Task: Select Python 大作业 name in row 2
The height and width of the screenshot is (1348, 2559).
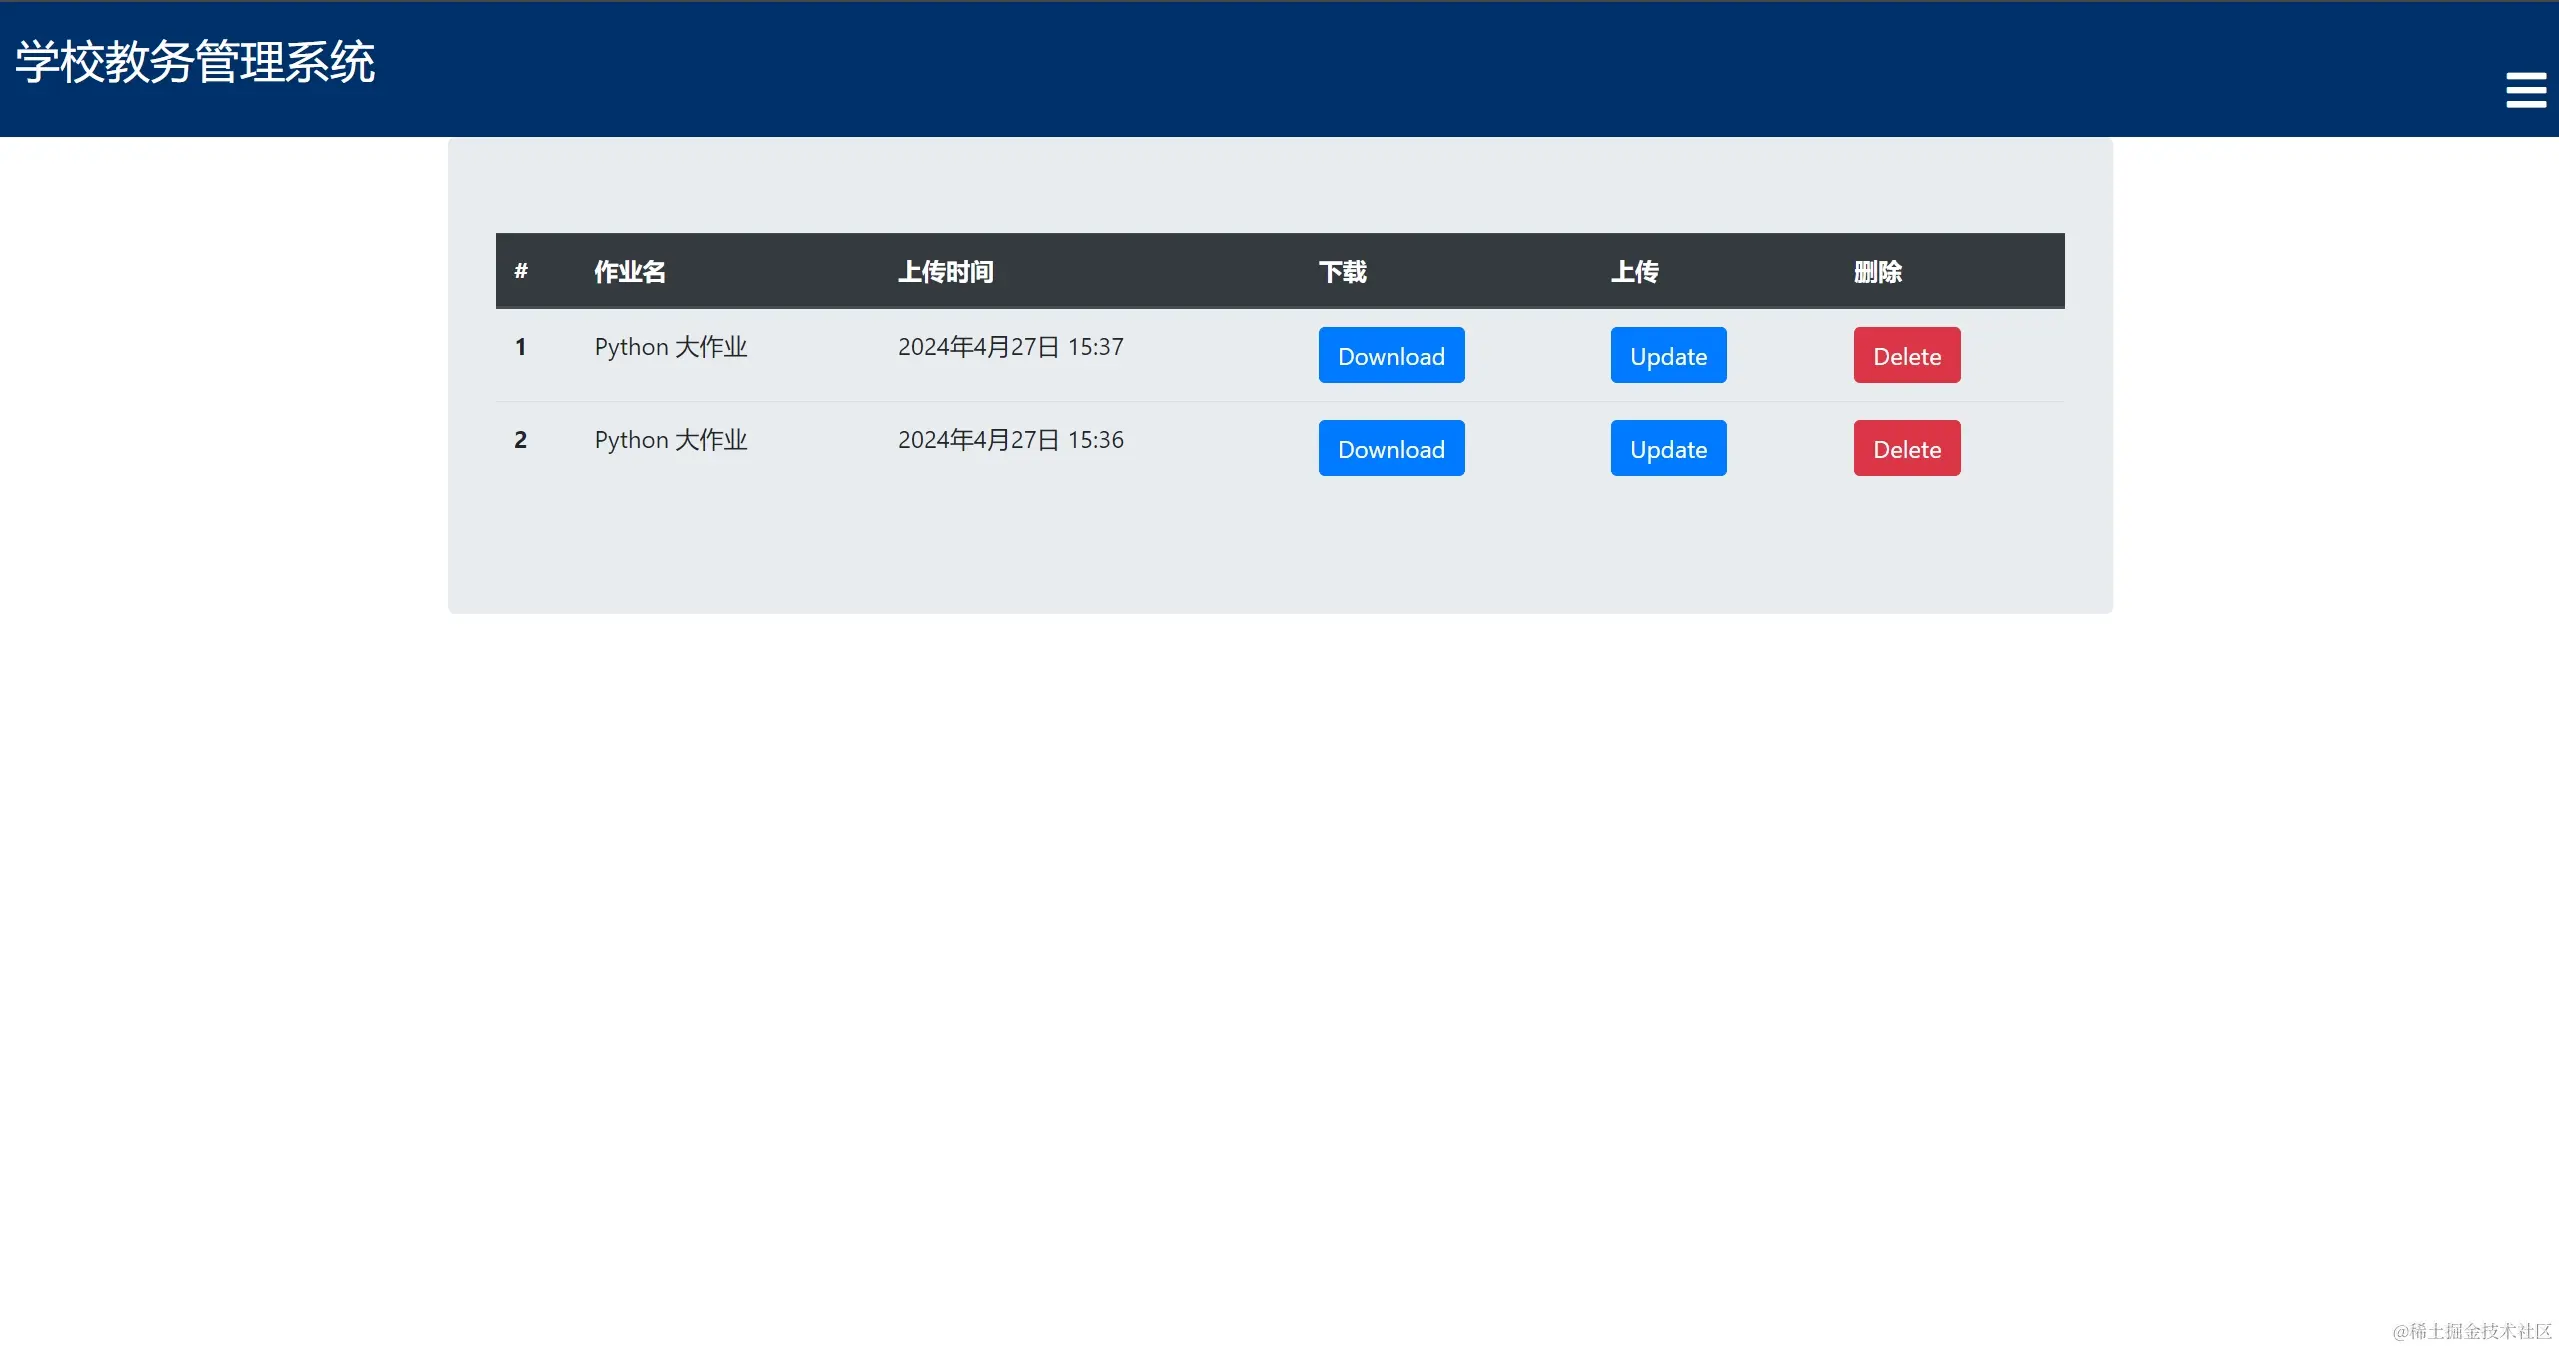Action: tap(670, 440)
